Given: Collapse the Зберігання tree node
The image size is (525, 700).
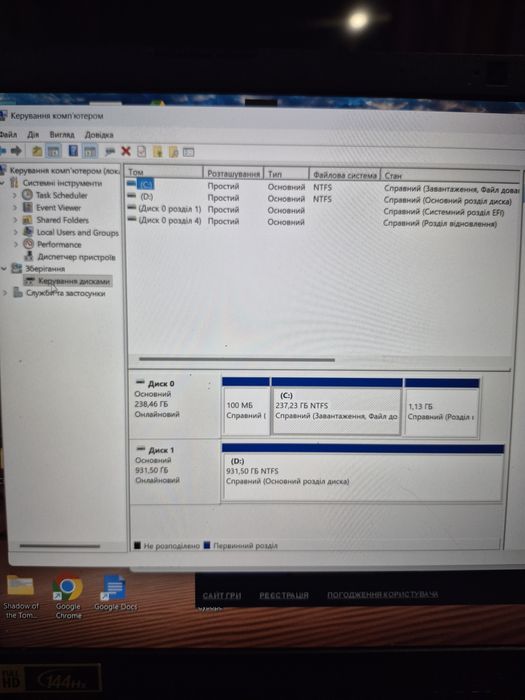Looking at the screenshot, I should [x=4, y=268].
